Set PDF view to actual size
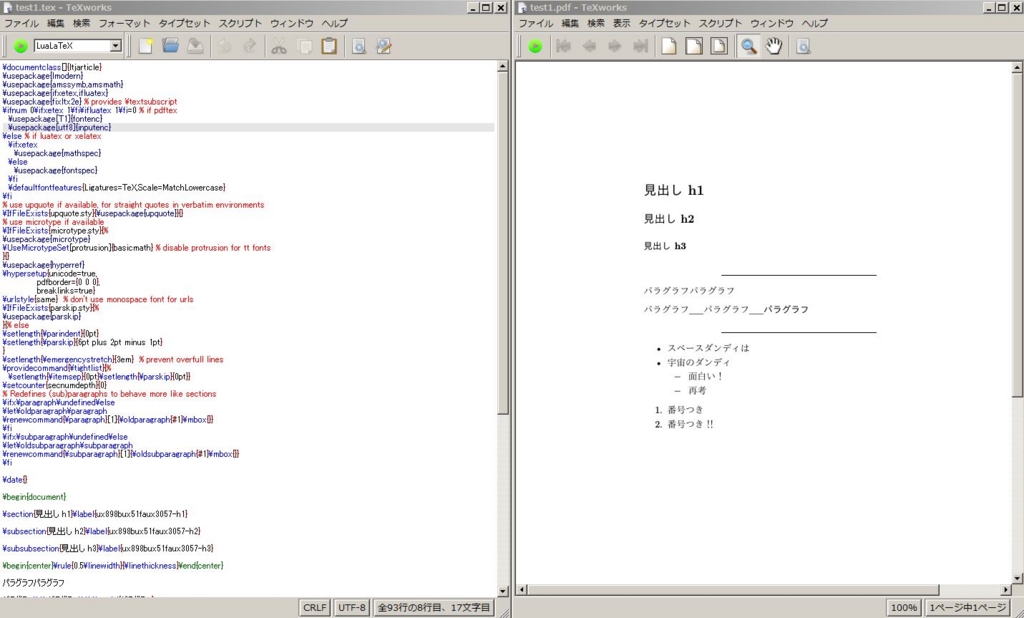The width and height of the screenshot is (1024, 618). [668, 46]
